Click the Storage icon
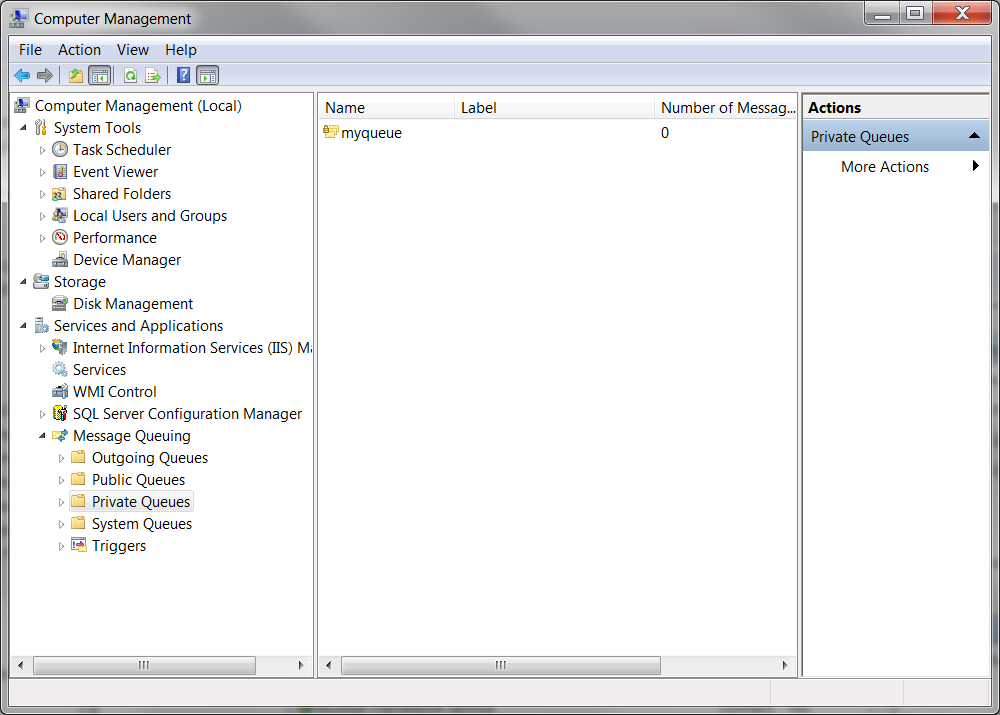1000x715 pixels. [x=41, y=281]
